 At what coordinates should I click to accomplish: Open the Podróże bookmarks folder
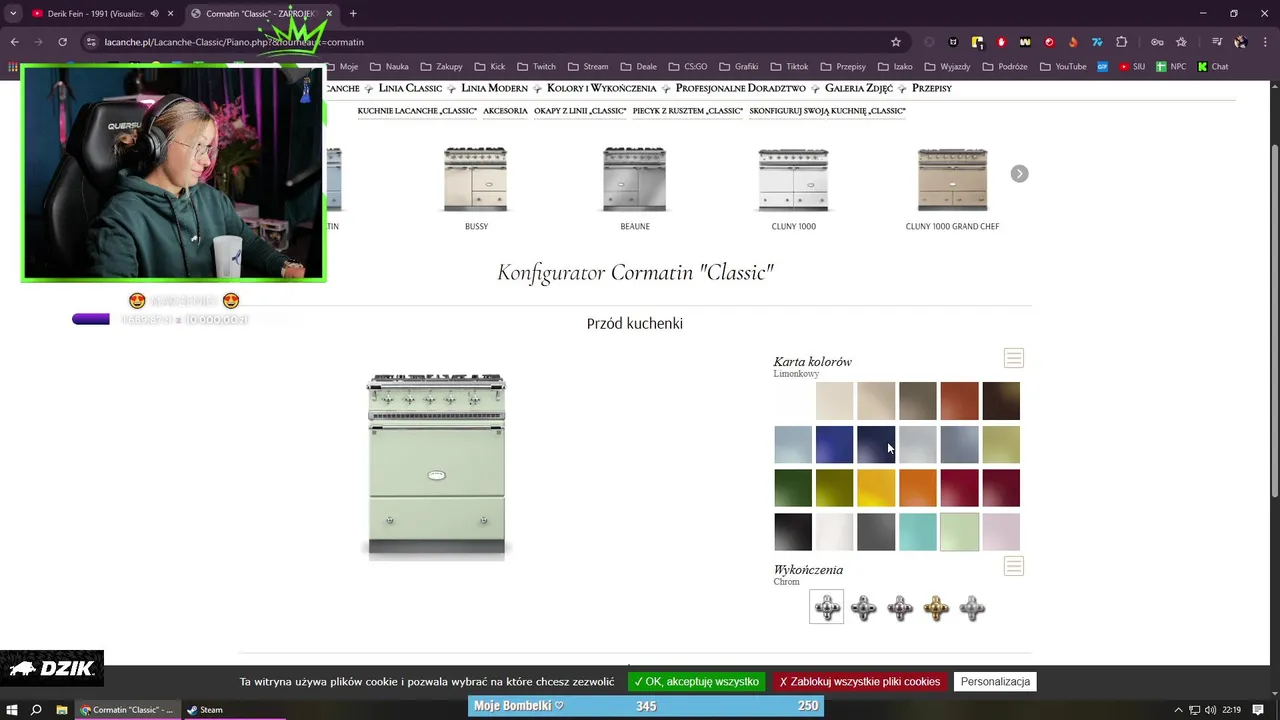tap(1005, 67)
